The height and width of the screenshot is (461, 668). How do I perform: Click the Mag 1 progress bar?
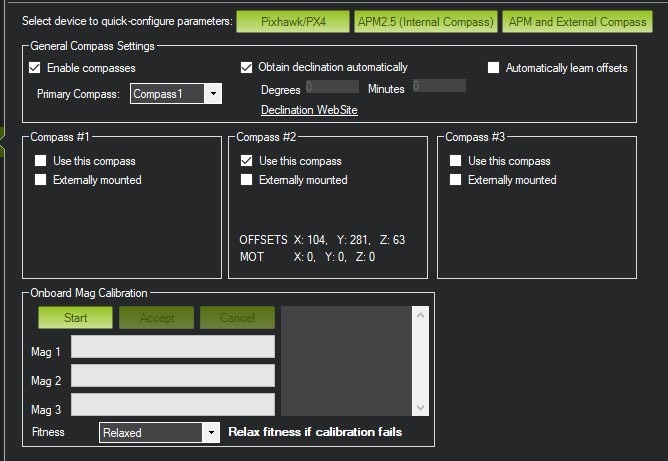click(173, 346)
